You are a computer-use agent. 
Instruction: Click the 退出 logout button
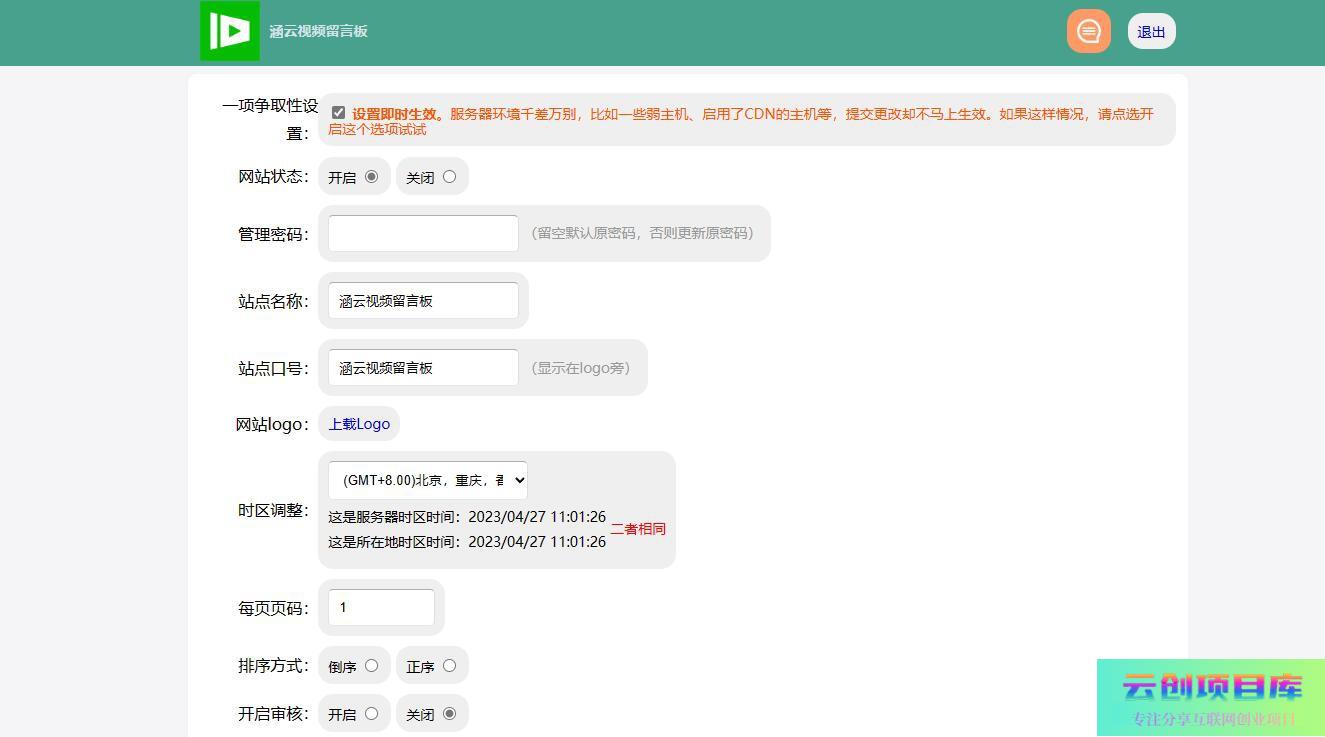(1151, 32)
